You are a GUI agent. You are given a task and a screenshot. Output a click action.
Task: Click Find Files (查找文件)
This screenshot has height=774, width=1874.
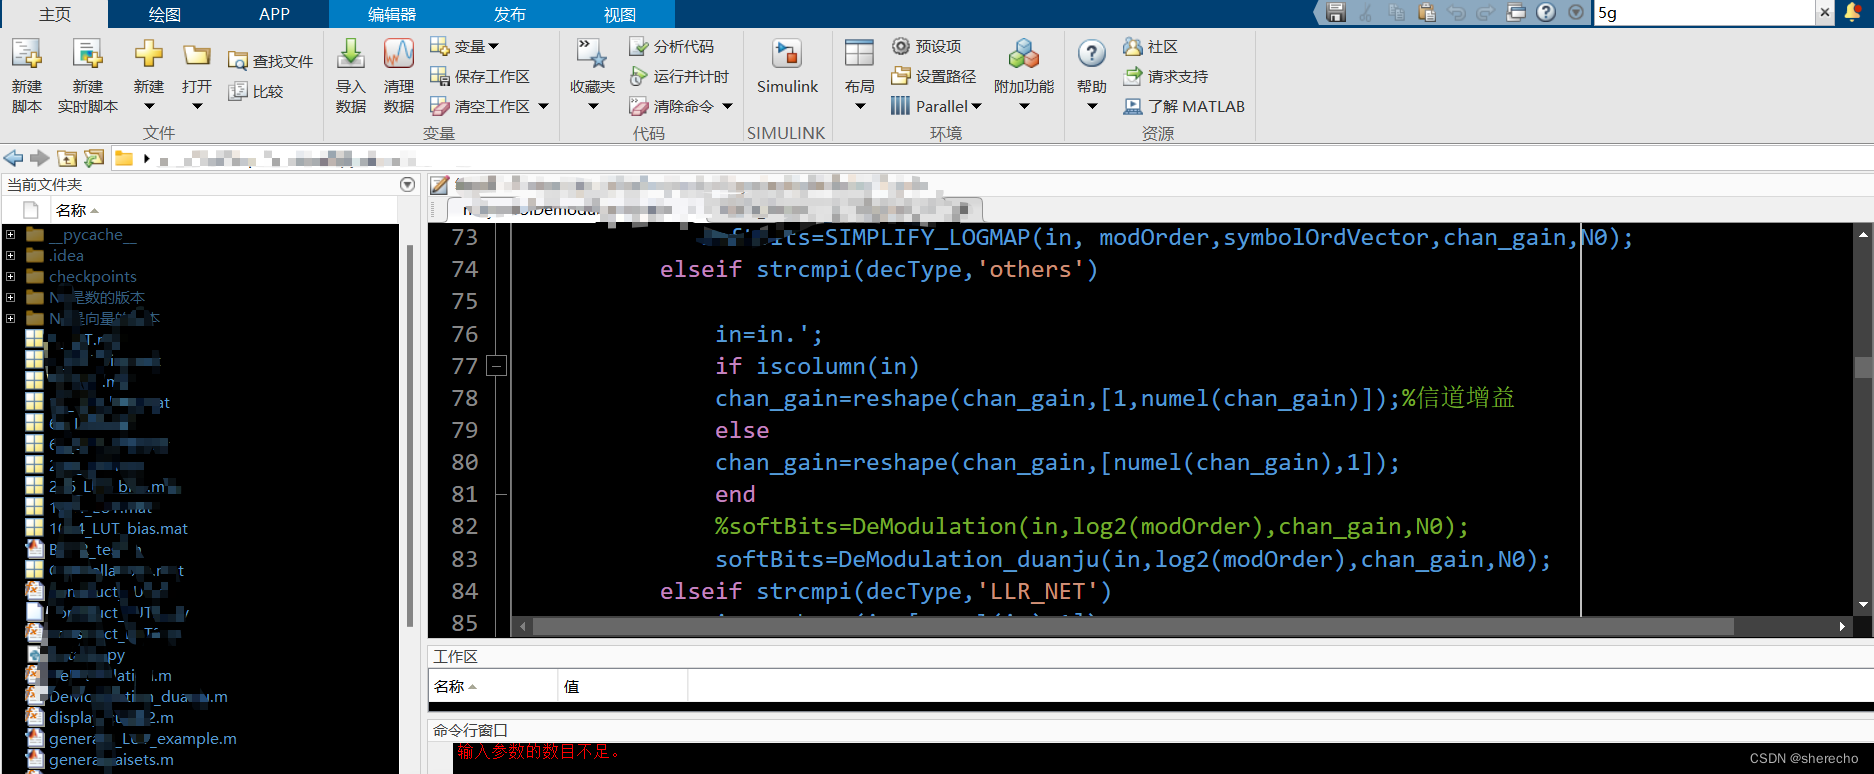(x=270, y=61)
